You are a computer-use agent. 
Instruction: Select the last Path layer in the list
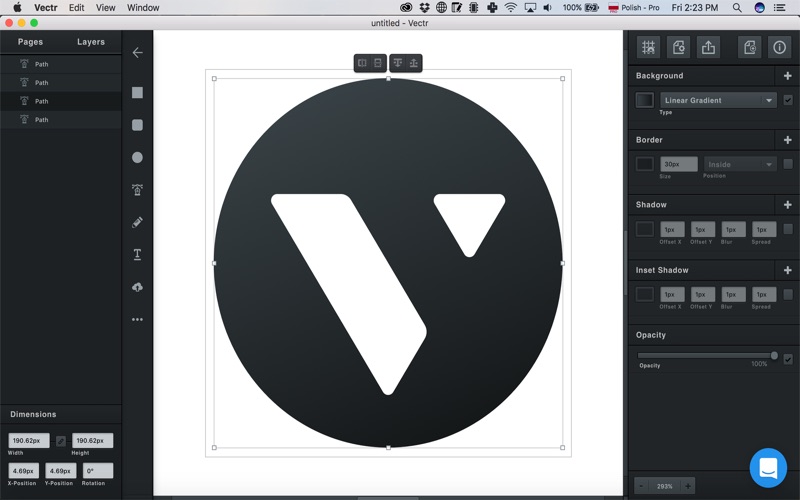61,119
